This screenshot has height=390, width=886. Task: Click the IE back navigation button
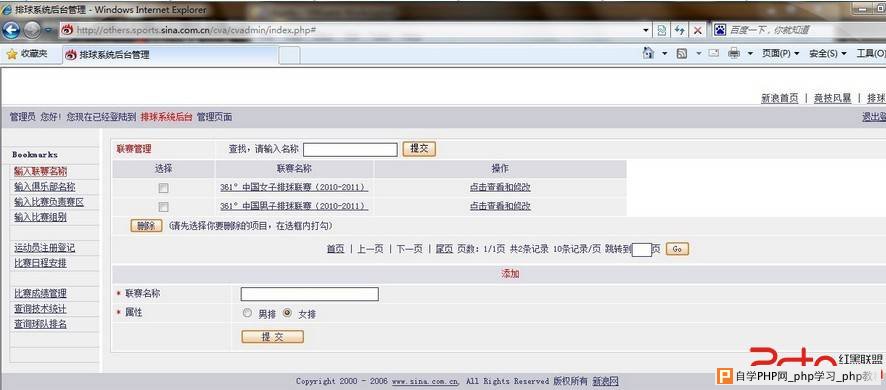click(x=11, y=30)
